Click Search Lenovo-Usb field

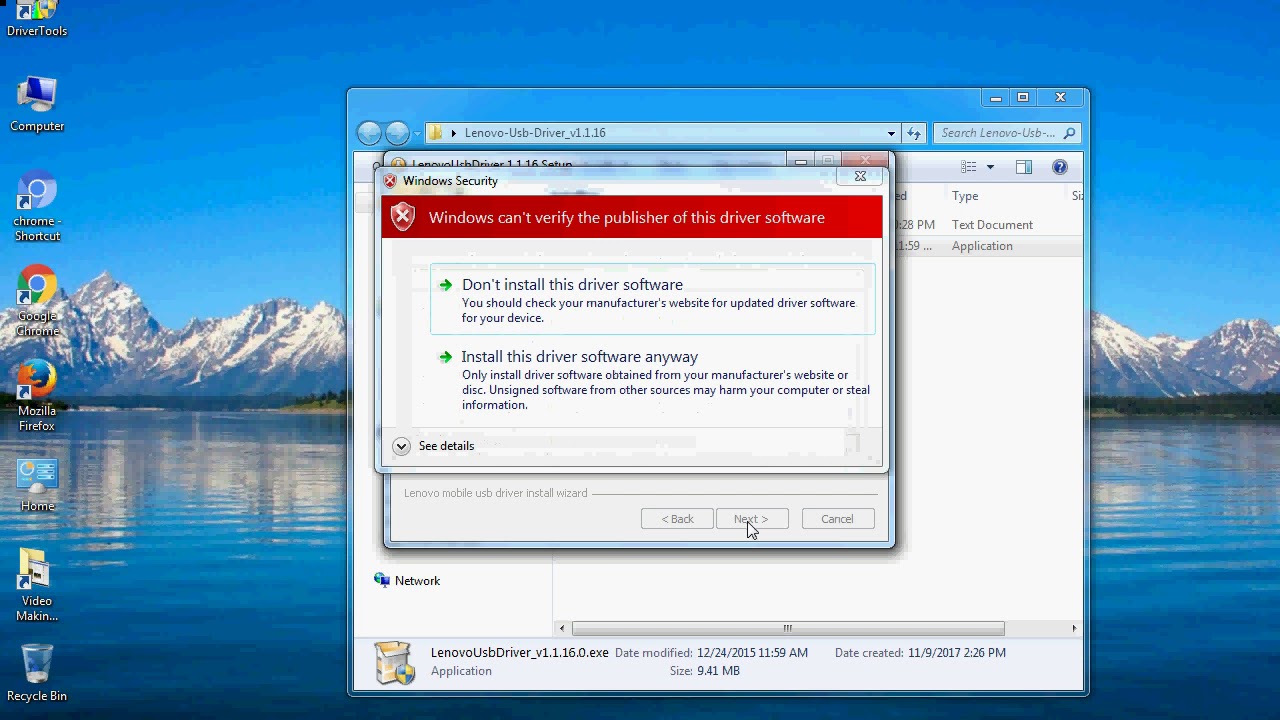tap(1007, 133)
